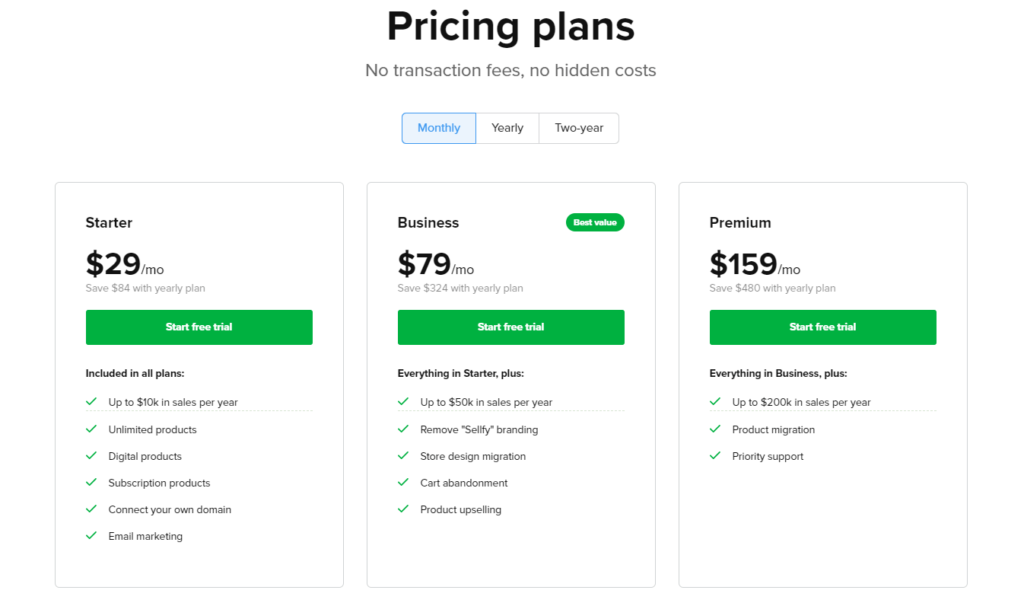
Task: Click checkmark beside Unlimited products
Action: coord(91,429)
